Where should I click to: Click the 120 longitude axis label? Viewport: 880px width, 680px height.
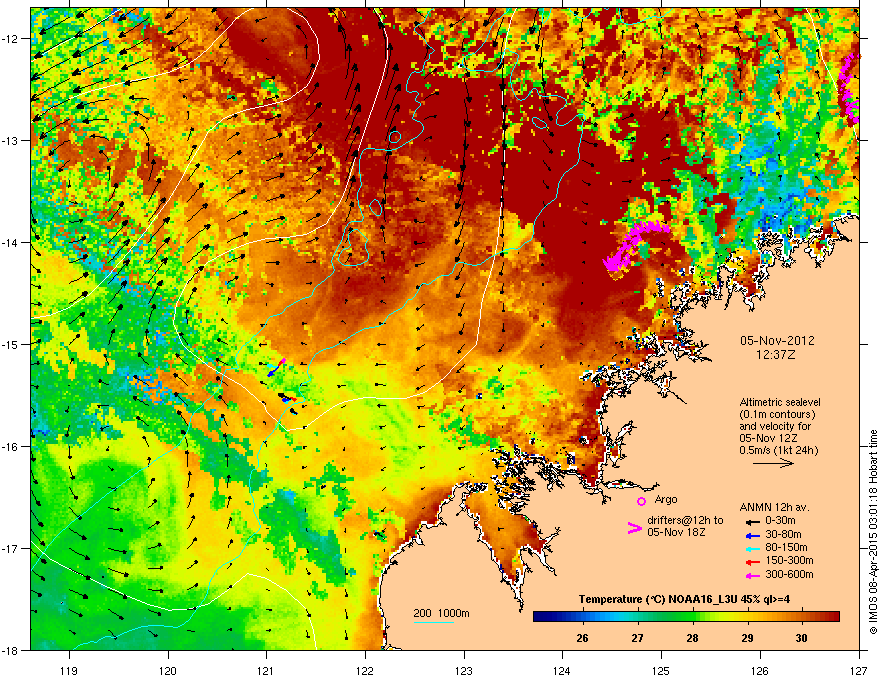click(x=168, y=670)
